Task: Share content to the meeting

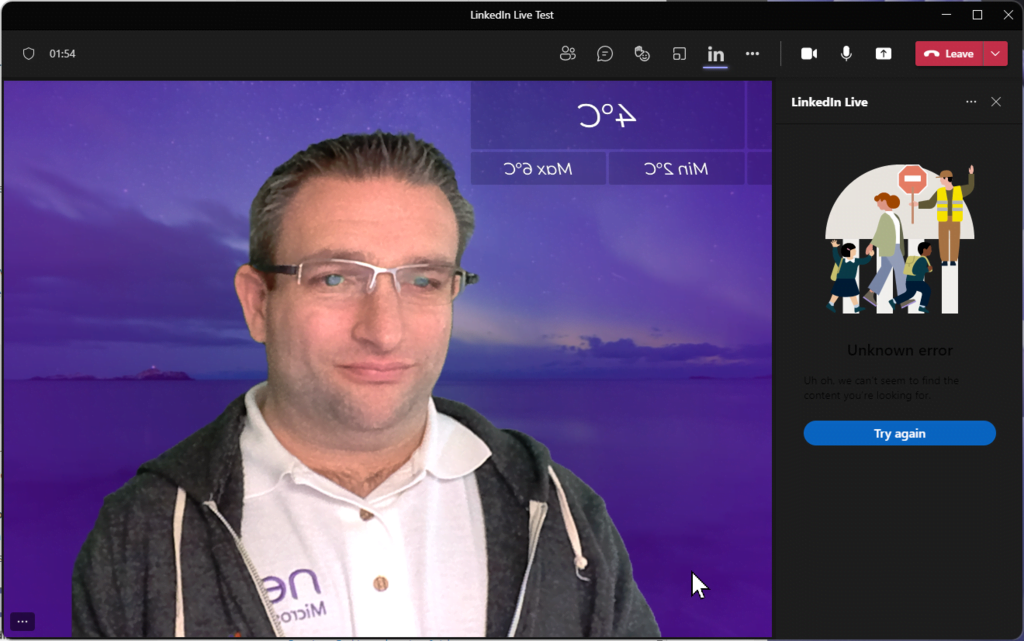Action: pyautogui.click(x=883, y=54)
